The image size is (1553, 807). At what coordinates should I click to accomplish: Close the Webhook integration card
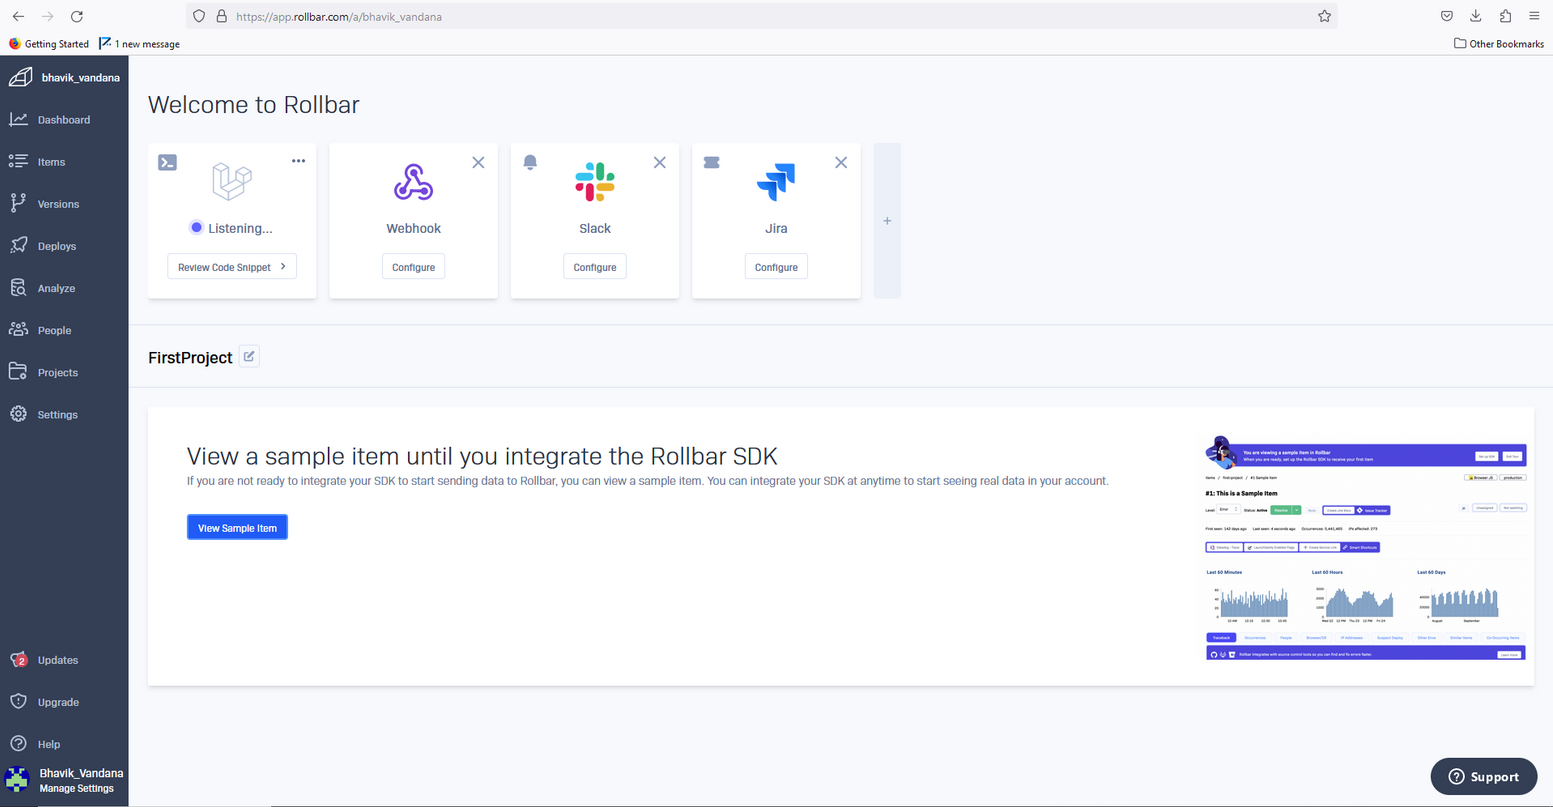pyautogui.click(x=478, y=162)
